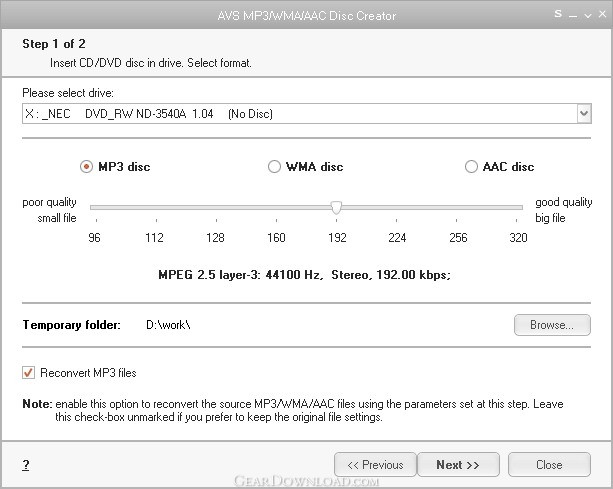Screen dimensions: 613x489
Task: Select the WMA disc option
Action: (x=274, y=167)
